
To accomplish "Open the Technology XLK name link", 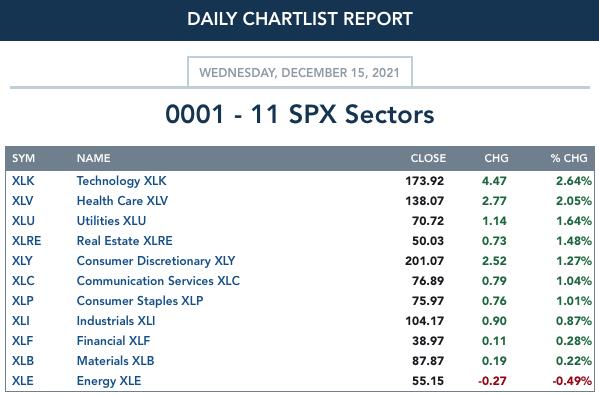I will point(121,181).
